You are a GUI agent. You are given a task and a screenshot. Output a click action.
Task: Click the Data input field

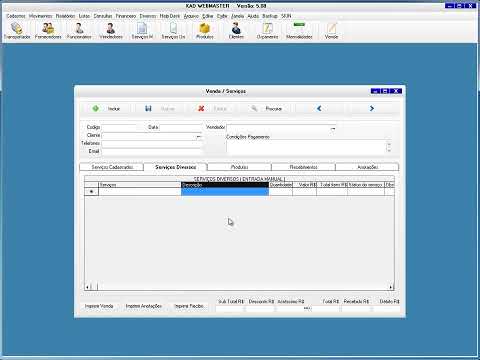(x=181, y=127)
